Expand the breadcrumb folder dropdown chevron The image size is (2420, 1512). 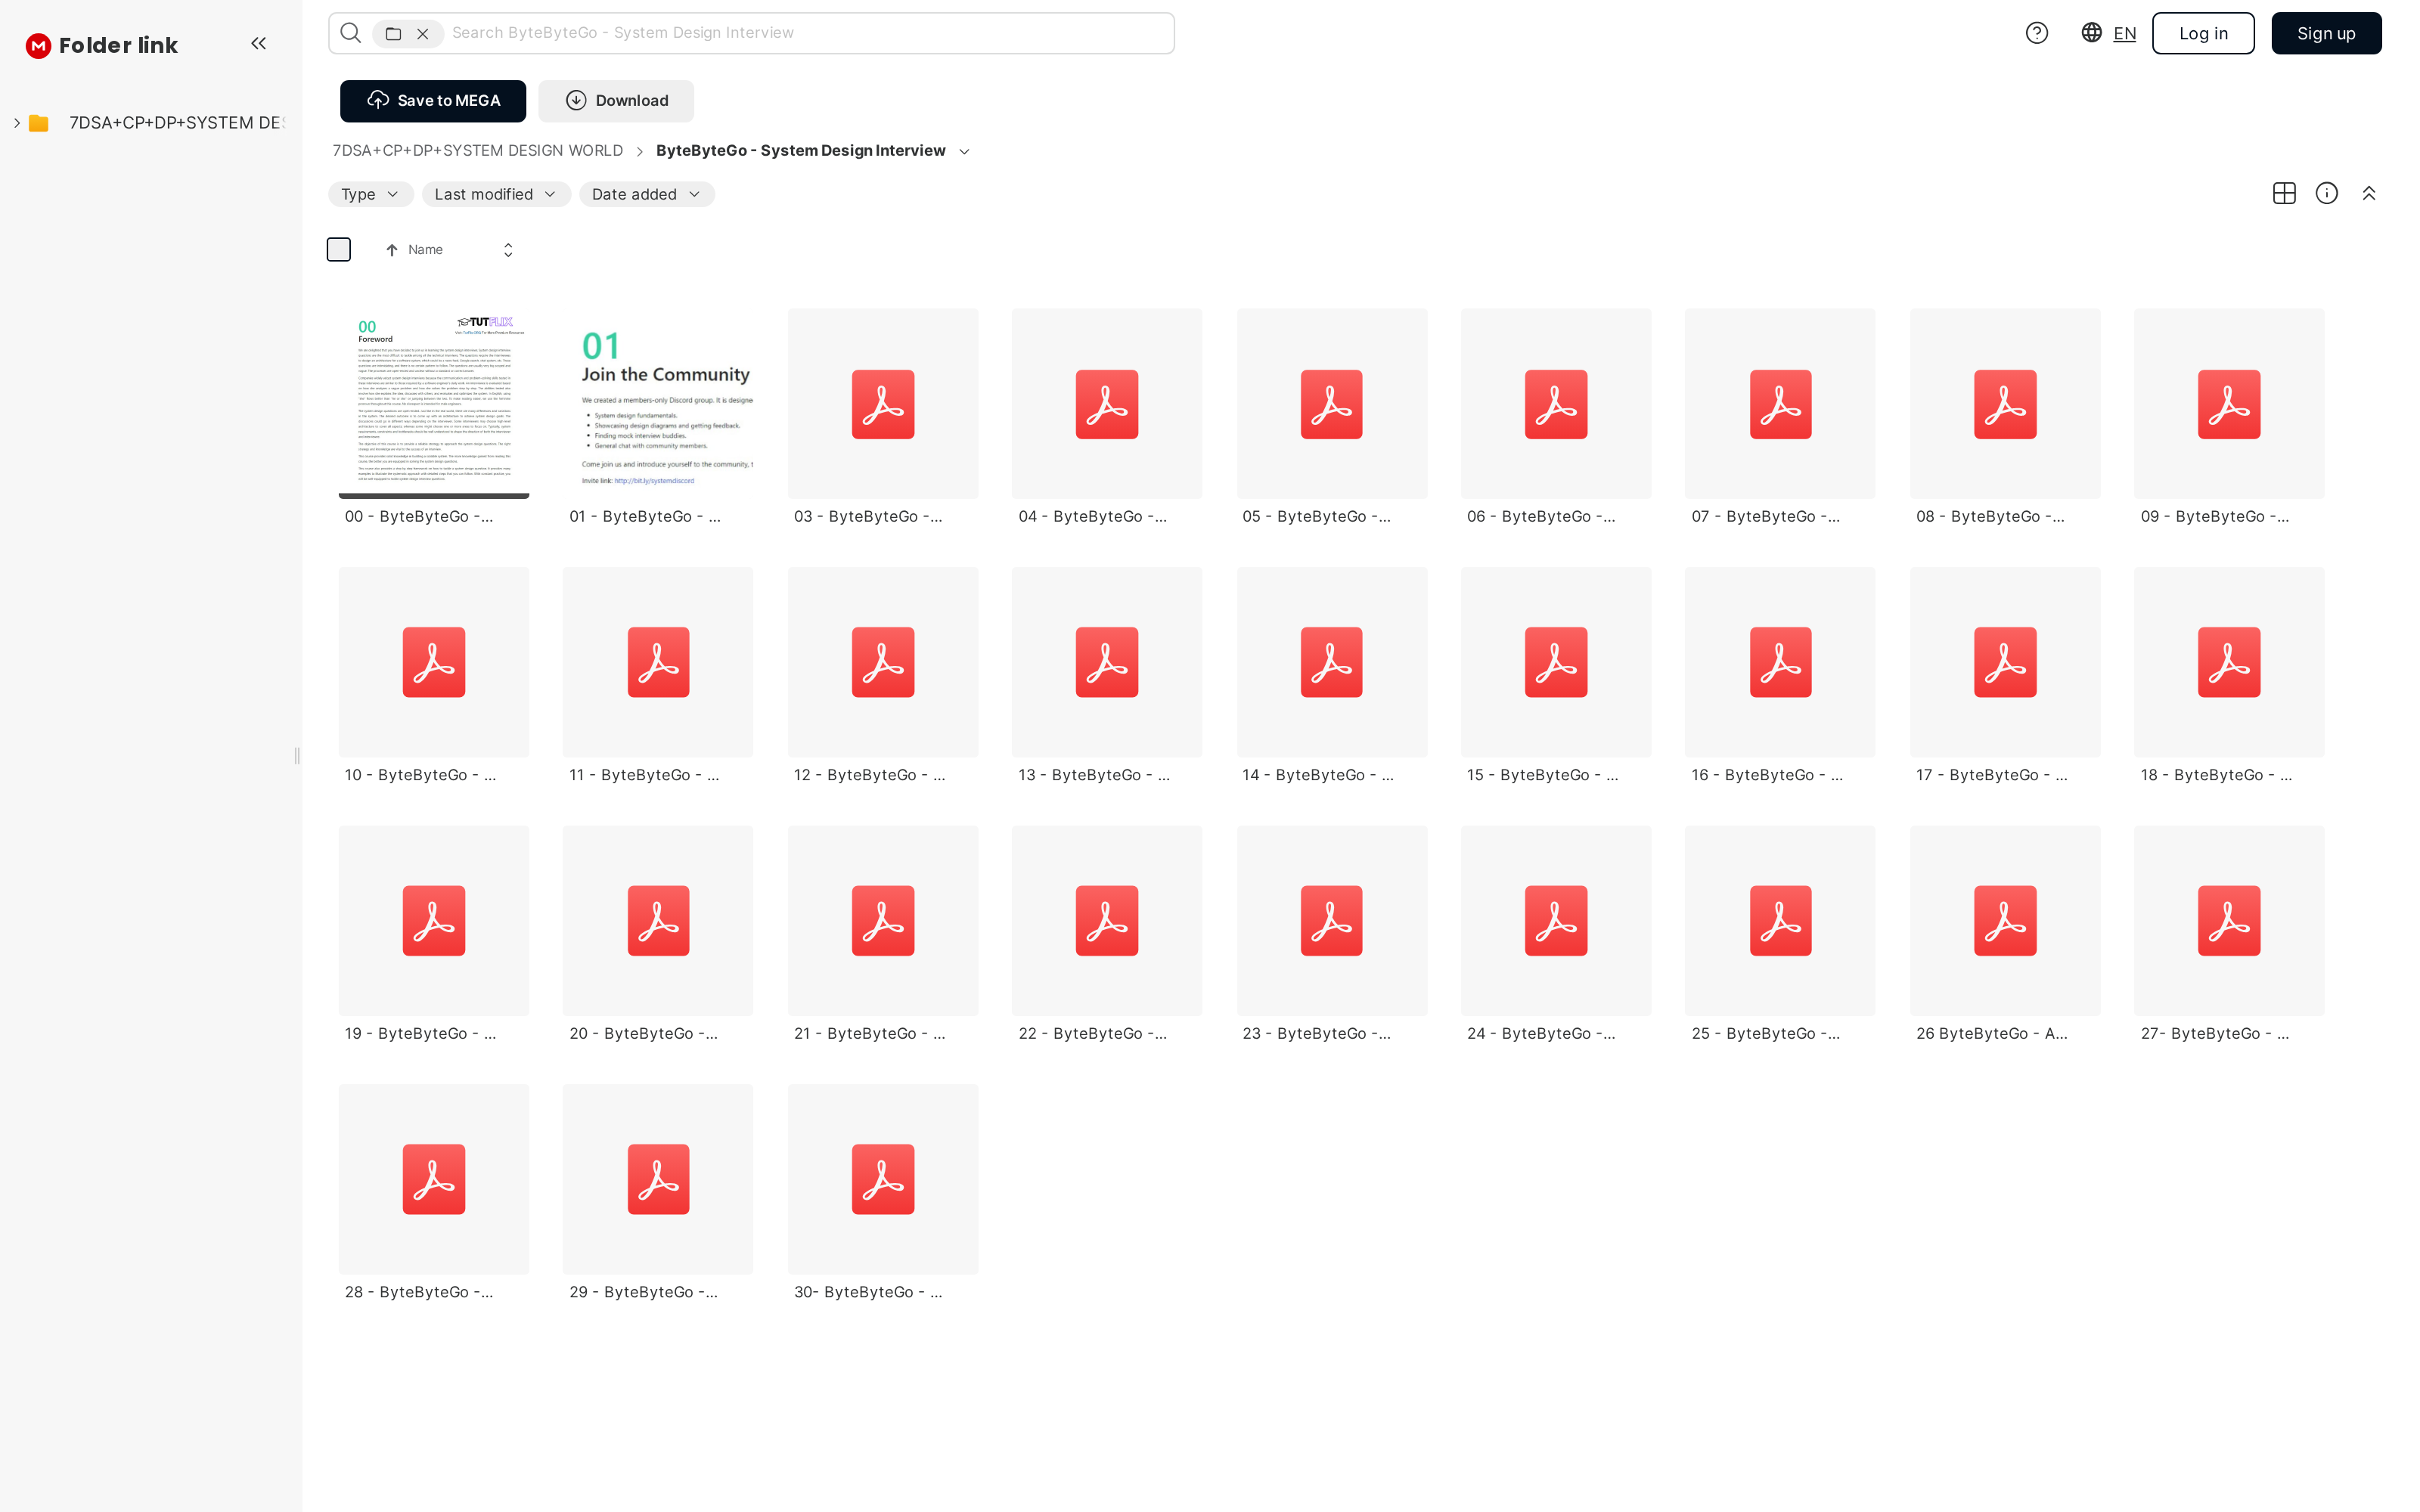[964, 152]
